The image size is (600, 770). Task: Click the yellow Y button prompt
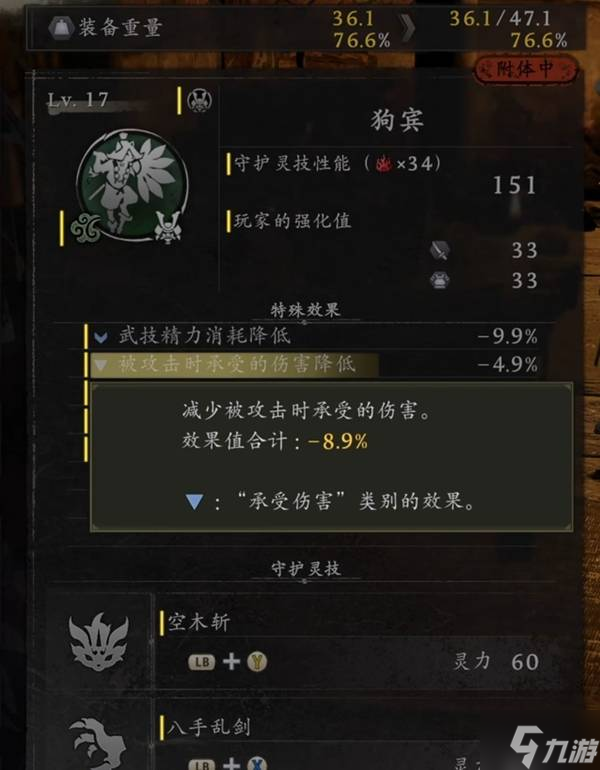(257, 662)
